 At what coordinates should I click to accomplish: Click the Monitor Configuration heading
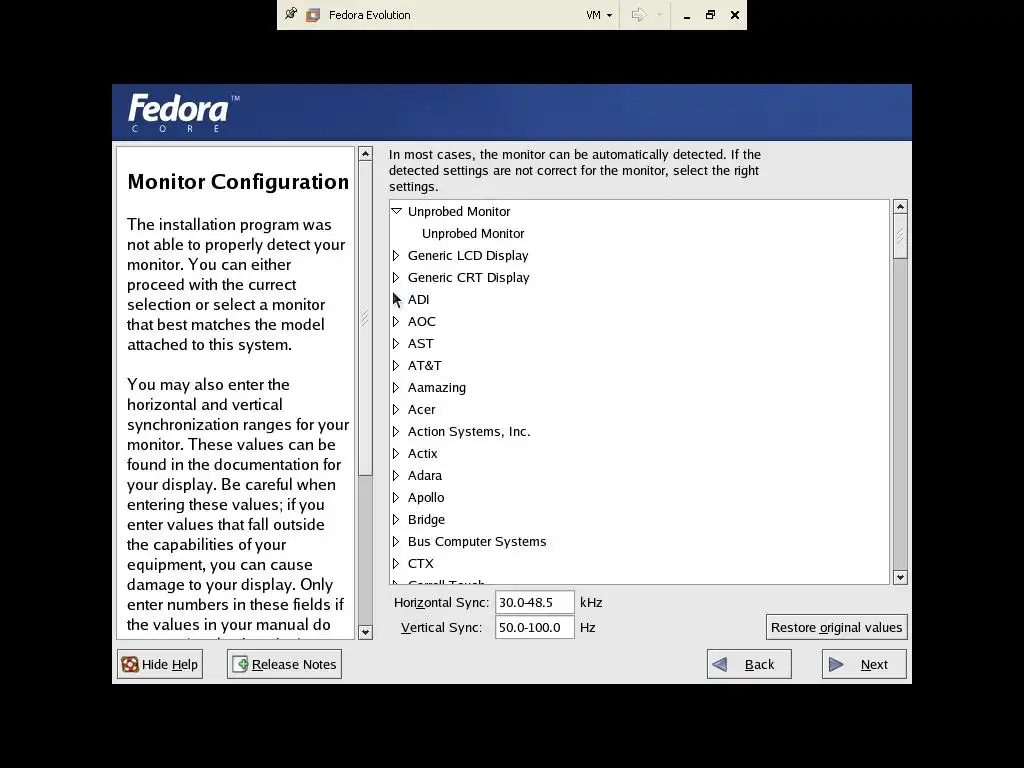click(x=238, y=182)
